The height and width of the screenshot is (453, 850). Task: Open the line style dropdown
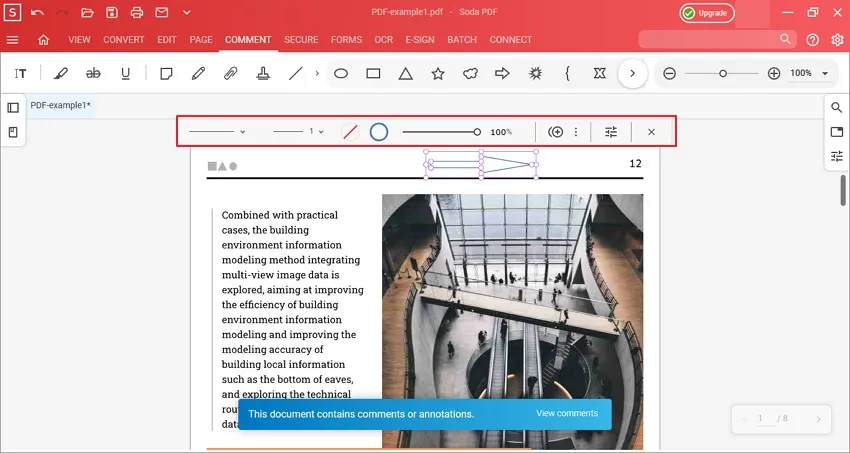coord(217,132)
